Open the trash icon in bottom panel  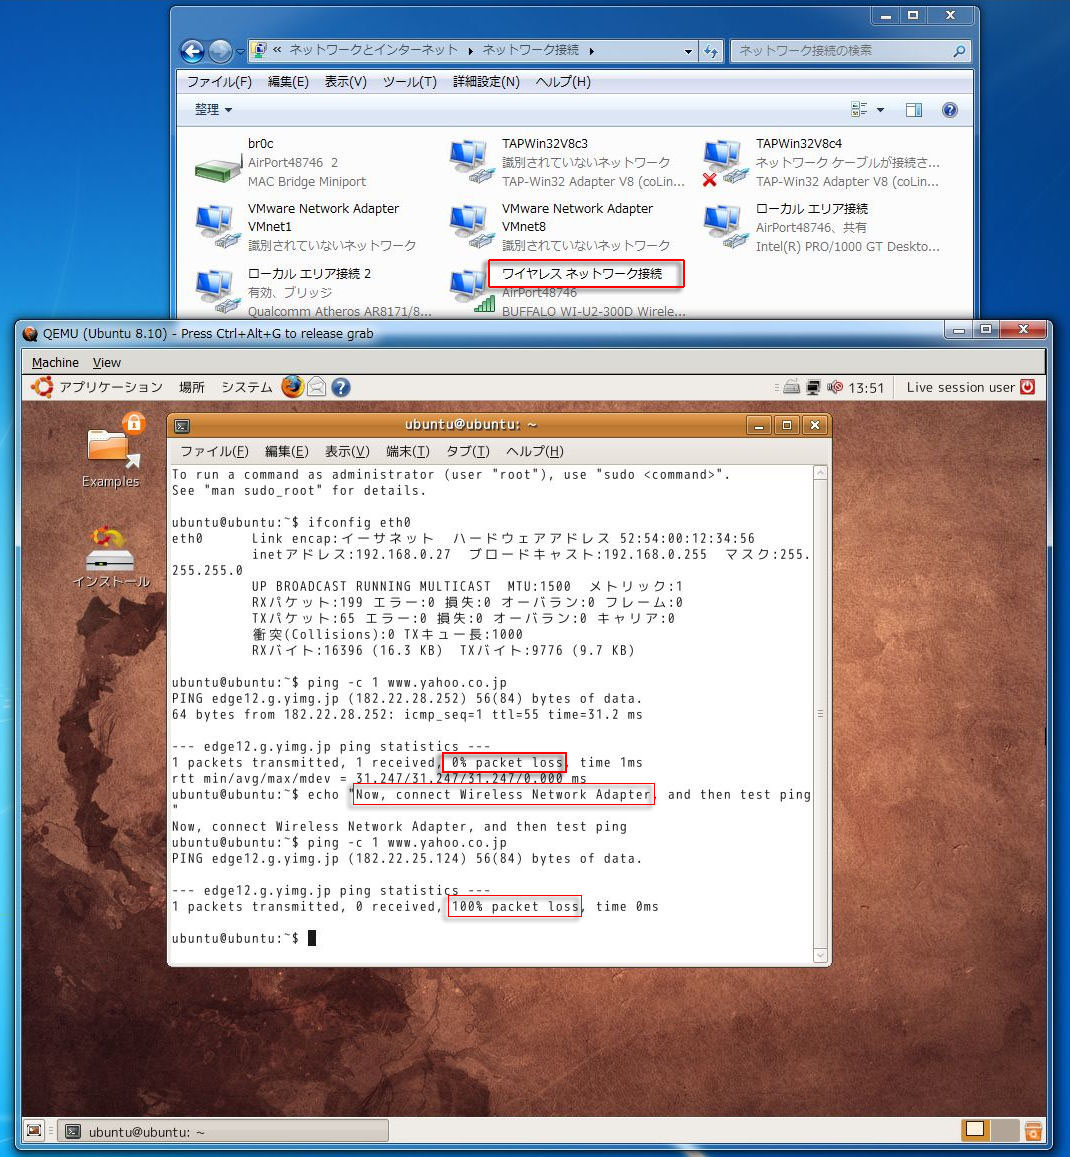tap(1033, 1130)
